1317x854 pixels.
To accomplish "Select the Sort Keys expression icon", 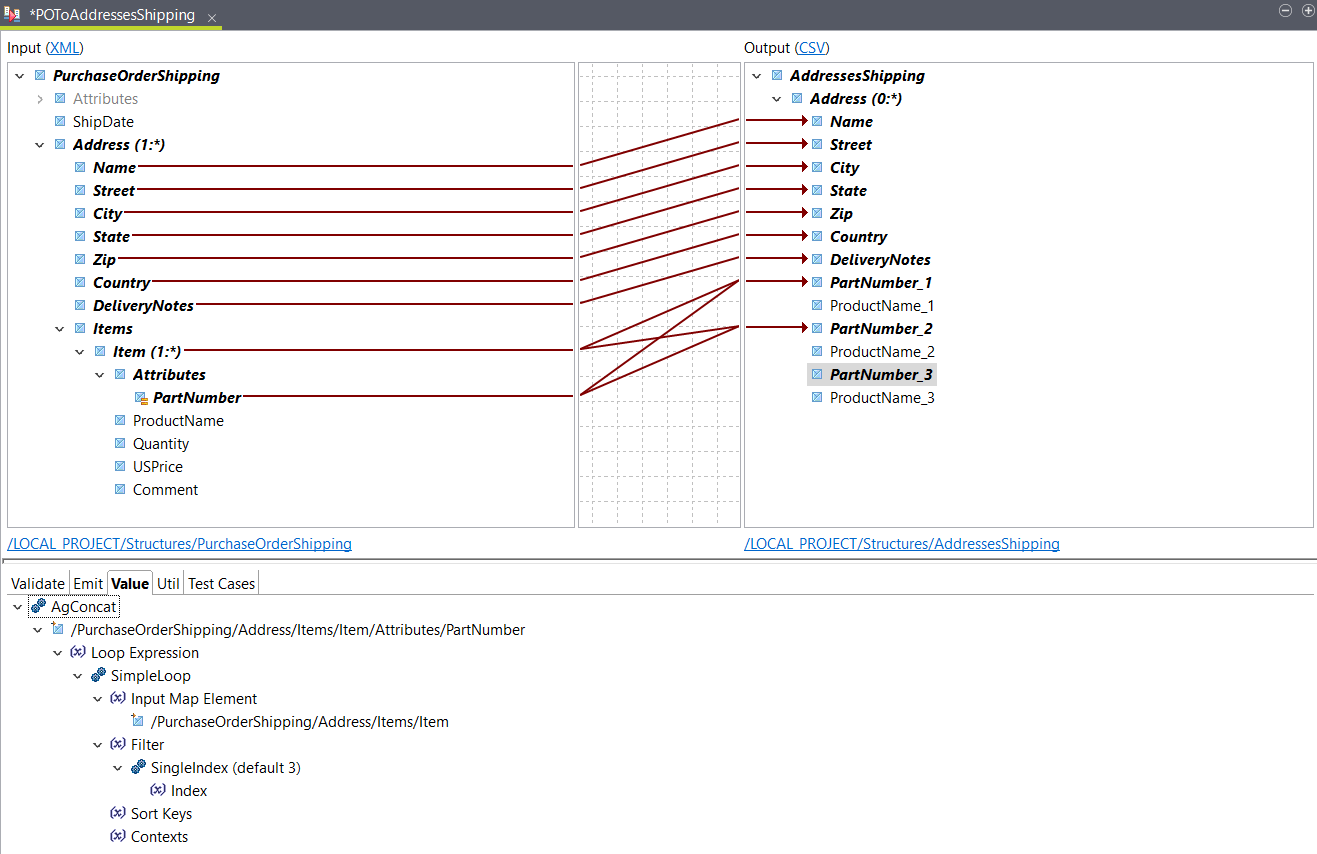I will click(x=117, y=813).
